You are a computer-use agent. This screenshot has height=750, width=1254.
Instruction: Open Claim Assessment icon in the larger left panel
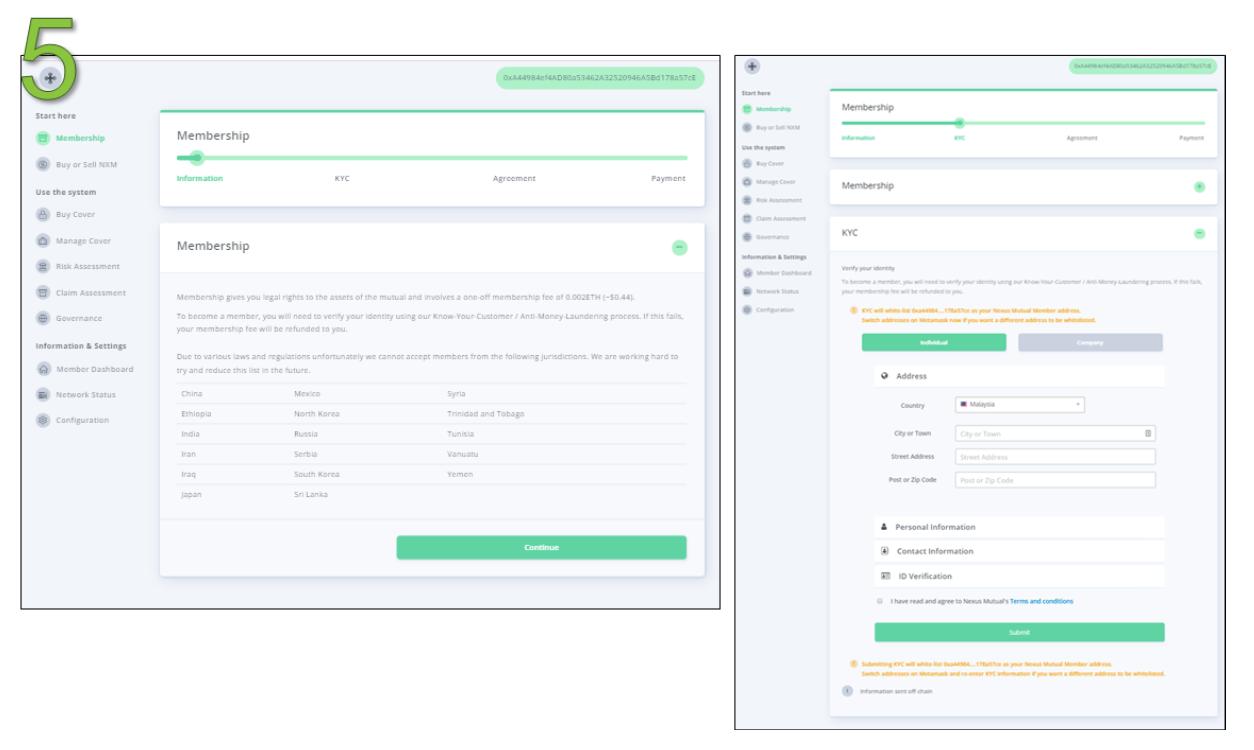pos(44,293)
